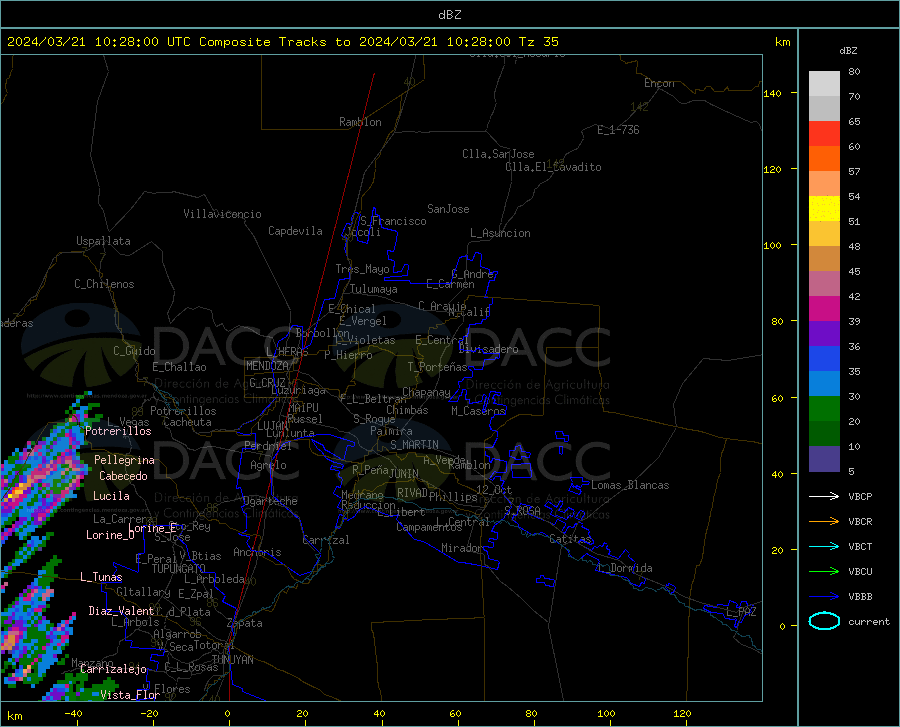
Task: Click the LUJAN map label
Action: pyautogui.click(x=272, y=426)
